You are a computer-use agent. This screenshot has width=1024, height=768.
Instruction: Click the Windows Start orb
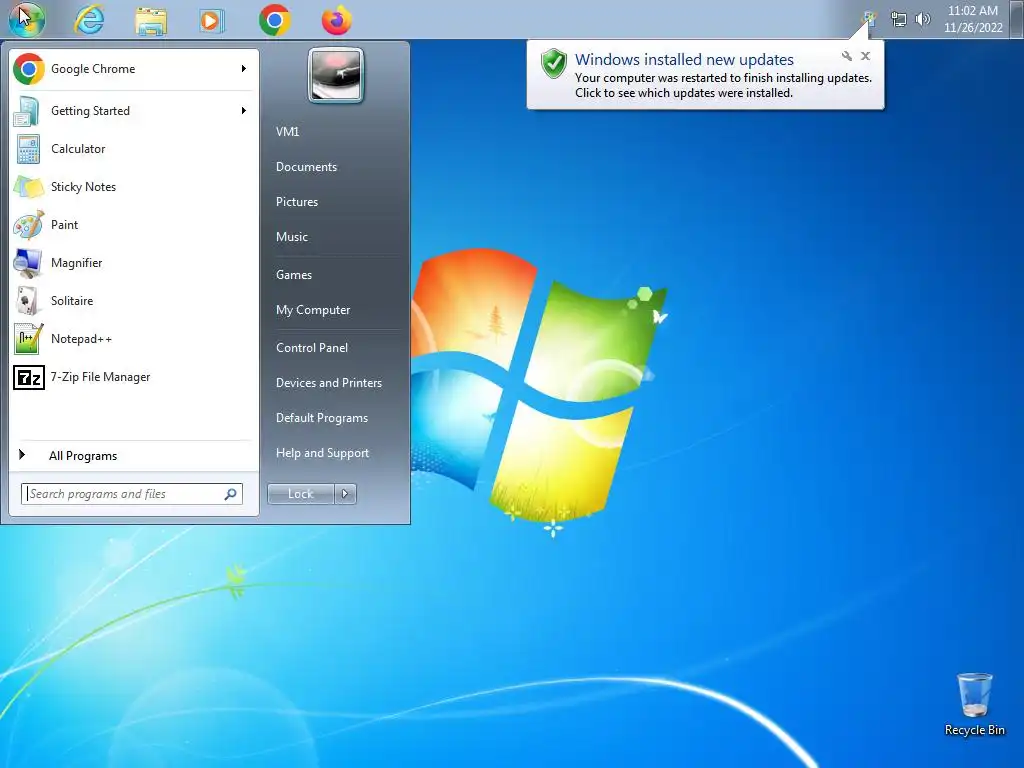[x=27, y=20]
